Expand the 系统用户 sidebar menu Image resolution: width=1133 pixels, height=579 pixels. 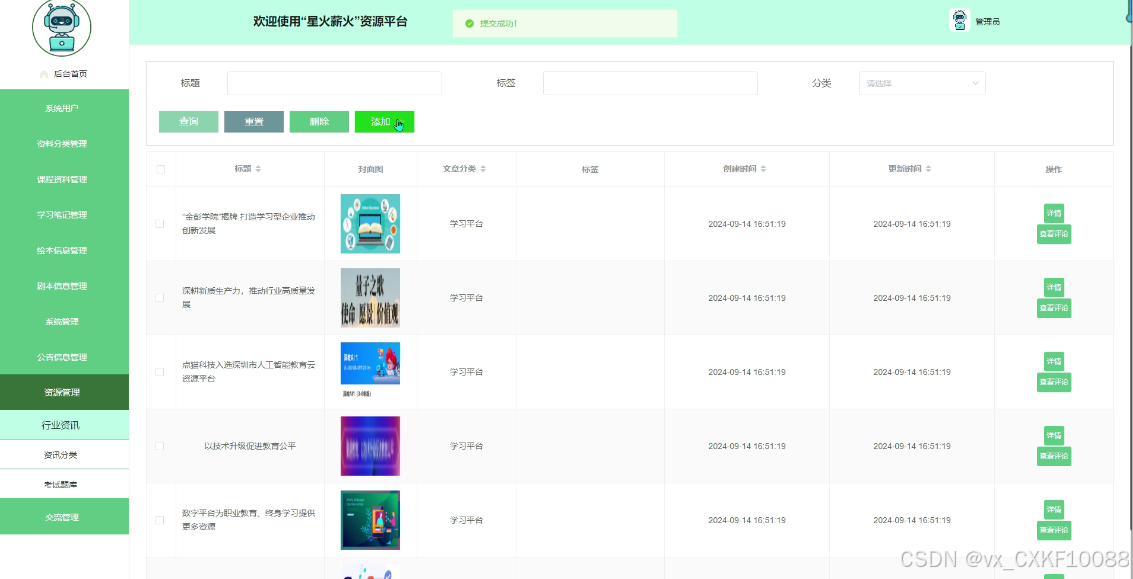(64, 108)
